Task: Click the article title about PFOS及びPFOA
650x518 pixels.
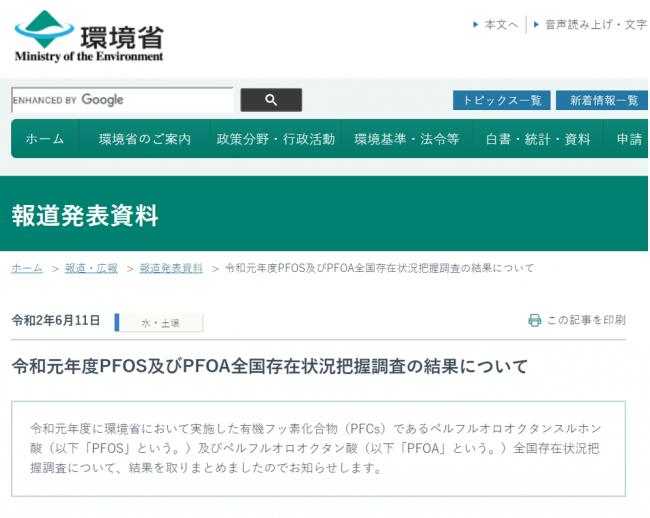Action: (269, 366)
